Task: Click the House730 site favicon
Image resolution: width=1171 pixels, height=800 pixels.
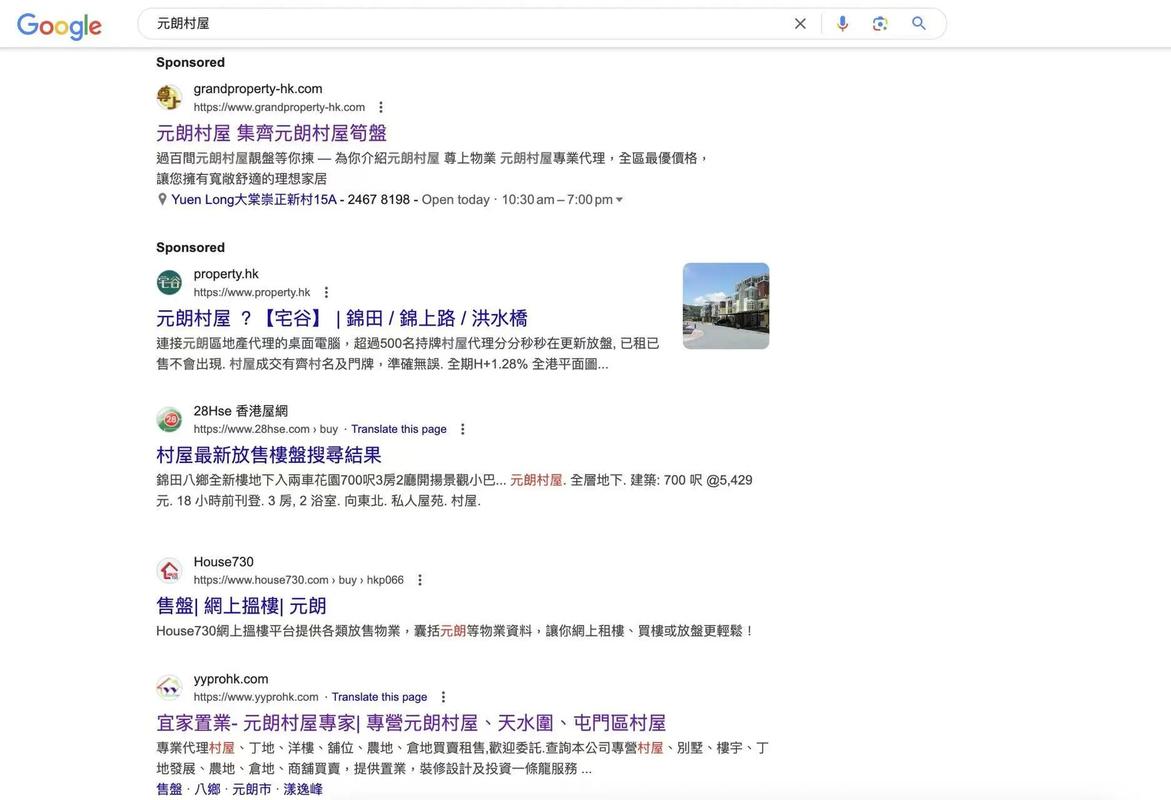Action: click(x=170, y=570)
